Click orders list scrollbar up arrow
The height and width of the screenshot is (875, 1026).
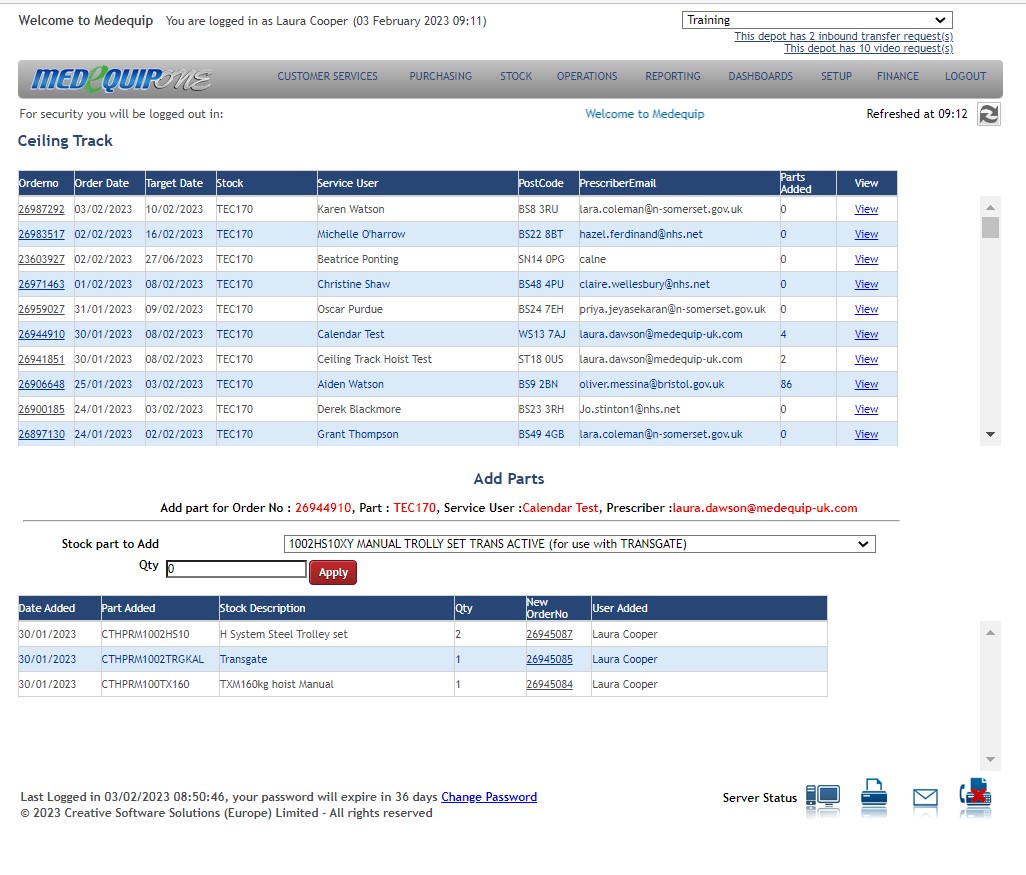tap(990, 207)
